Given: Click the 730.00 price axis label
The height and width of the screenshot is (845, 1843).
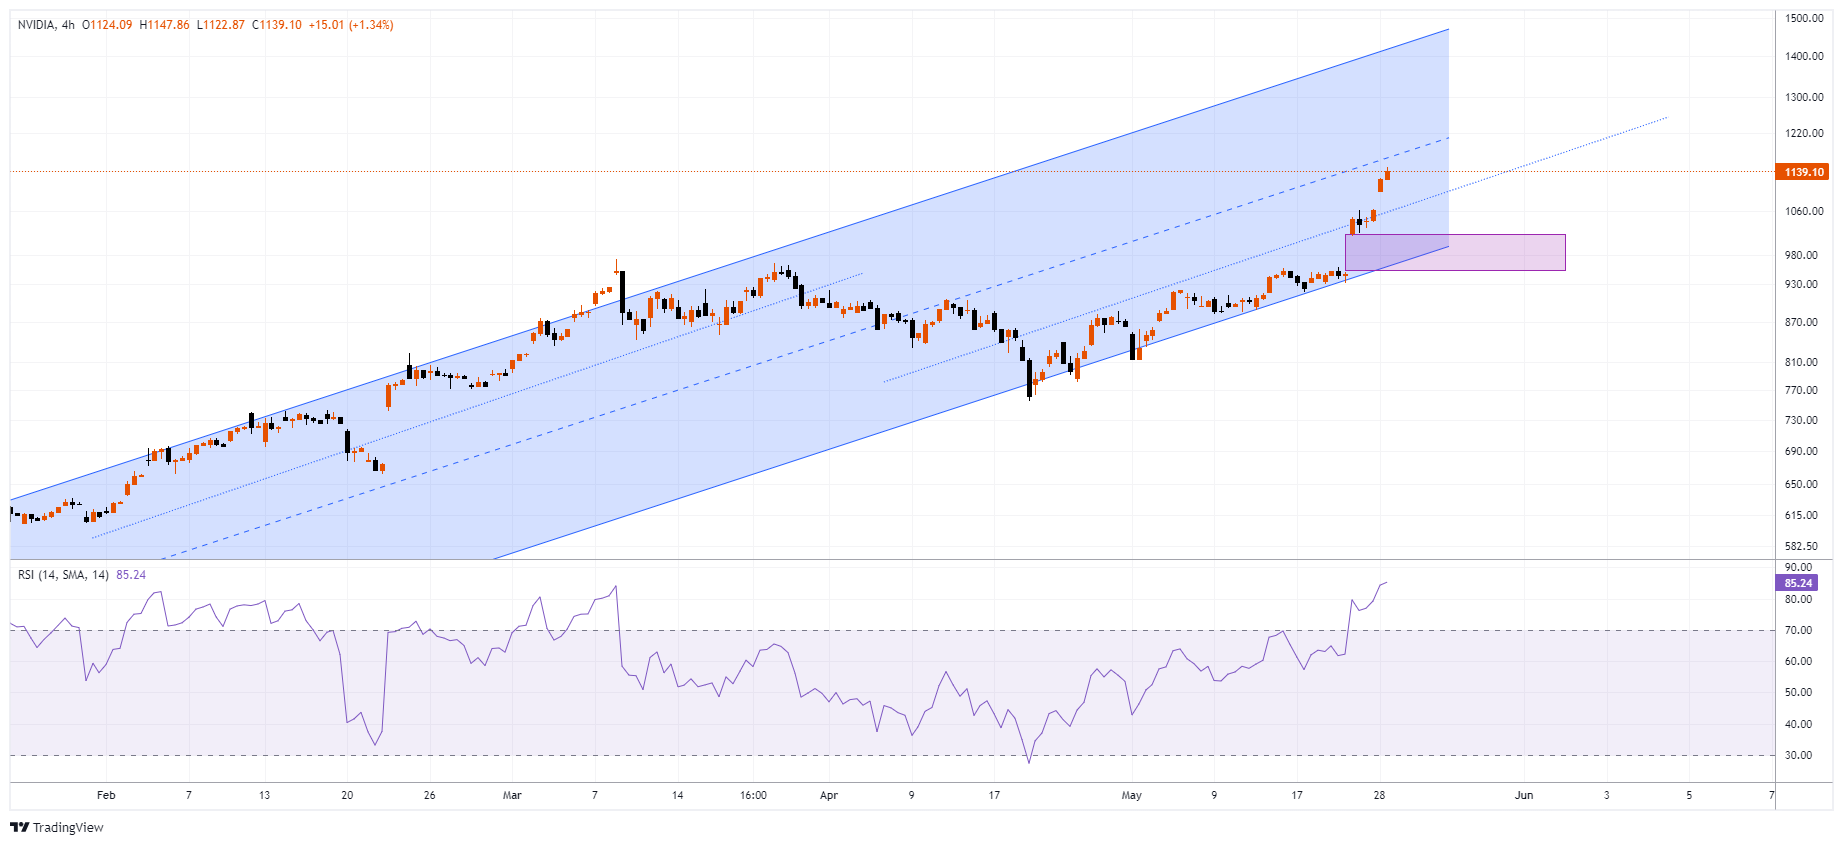Looking at the screenshot, I should [1801, 420].
